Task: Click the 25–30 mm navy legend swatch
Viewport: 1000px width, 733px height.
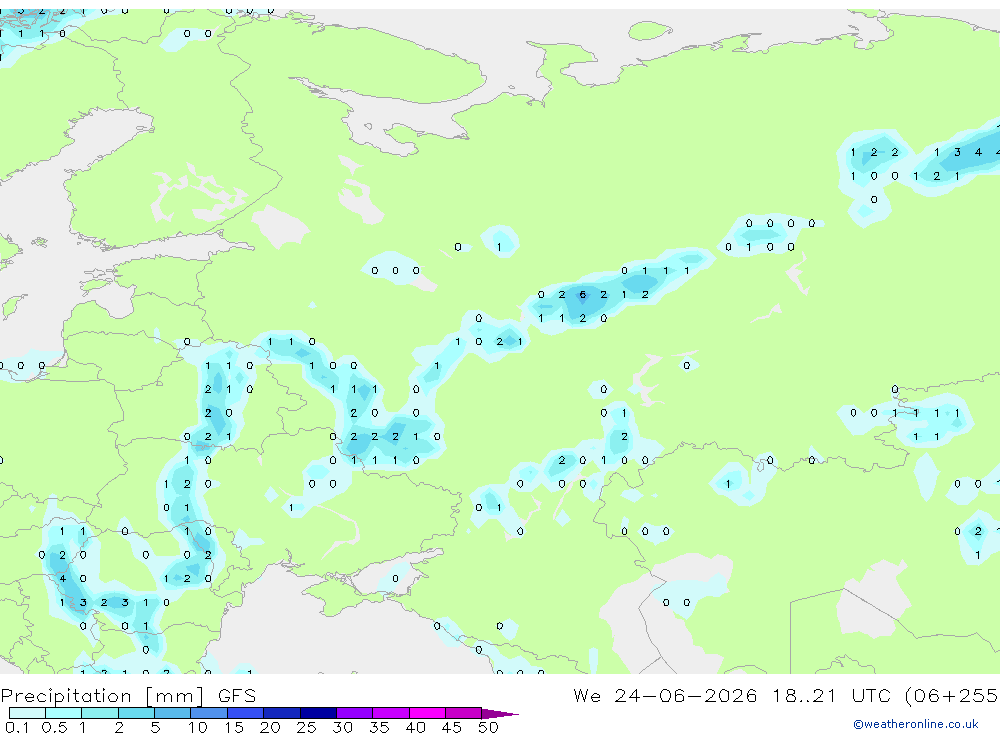Action: [x=318, y=713]
